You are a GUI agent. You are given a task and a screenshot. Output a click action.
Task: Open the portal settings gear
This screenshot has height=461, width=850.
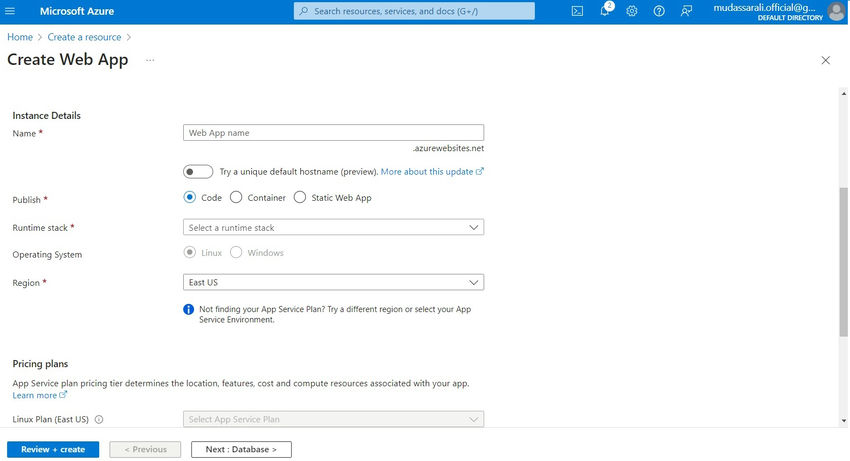632,11
